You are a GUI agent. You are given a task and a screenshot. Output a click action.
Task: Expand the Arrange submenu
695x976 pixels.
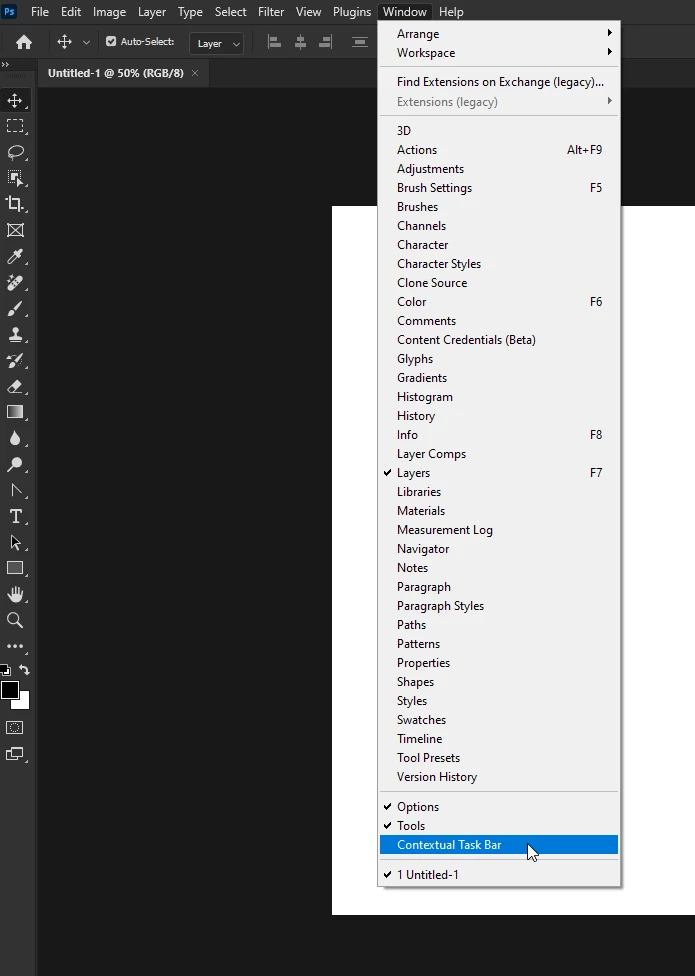(x=500, y=34)
